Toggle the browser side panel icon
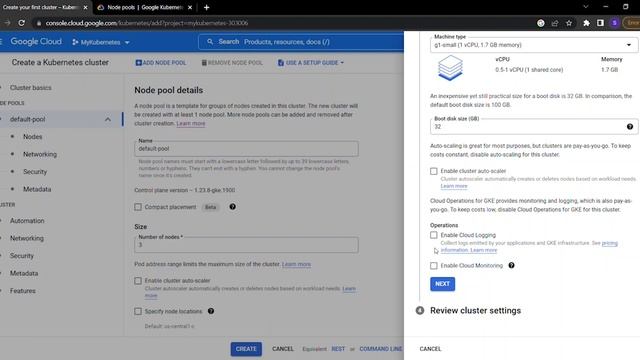This screenshot has height=360, width=640. point(600,23)
